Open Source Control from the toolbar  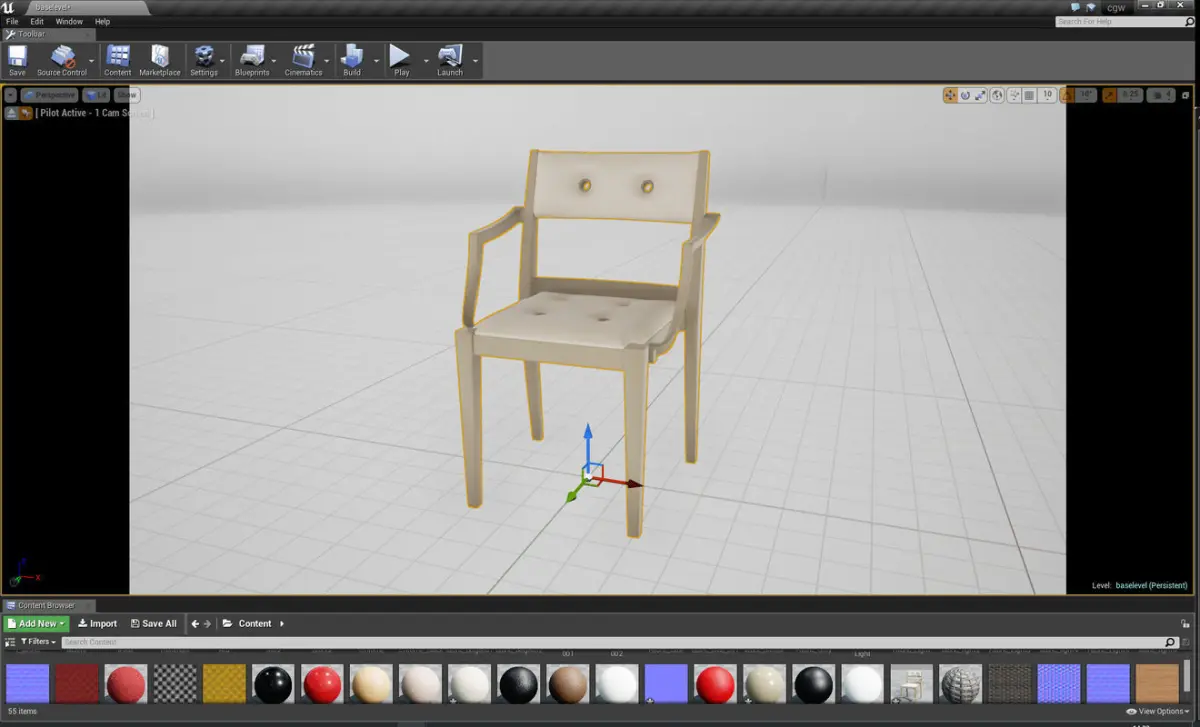[62, 60]
